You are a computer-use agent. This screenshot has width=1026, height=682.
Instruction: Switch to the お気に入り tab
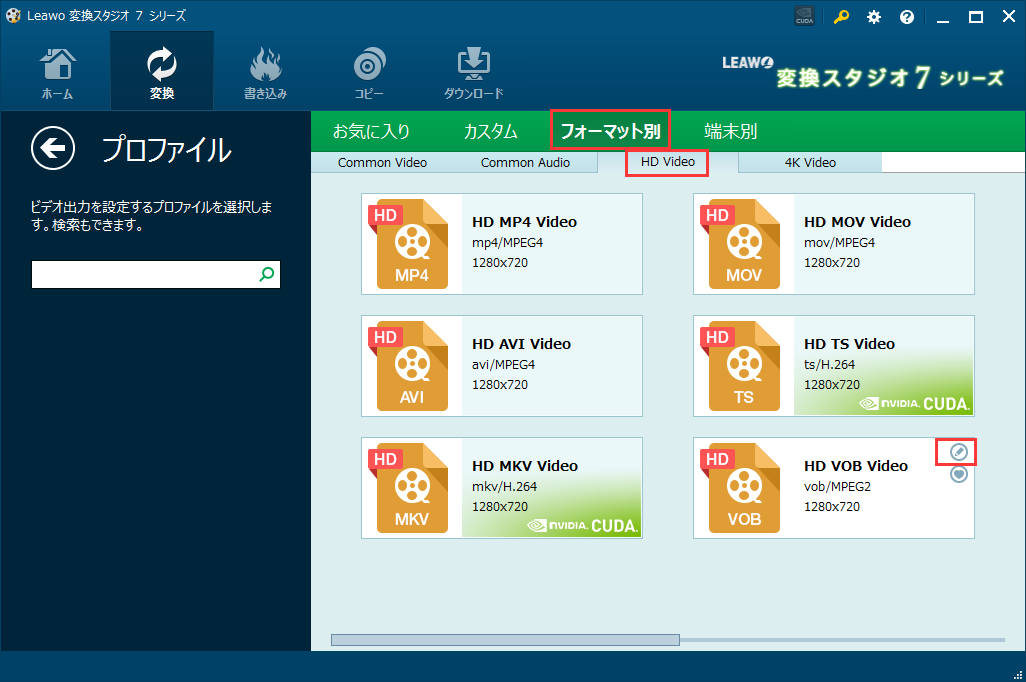371,131
